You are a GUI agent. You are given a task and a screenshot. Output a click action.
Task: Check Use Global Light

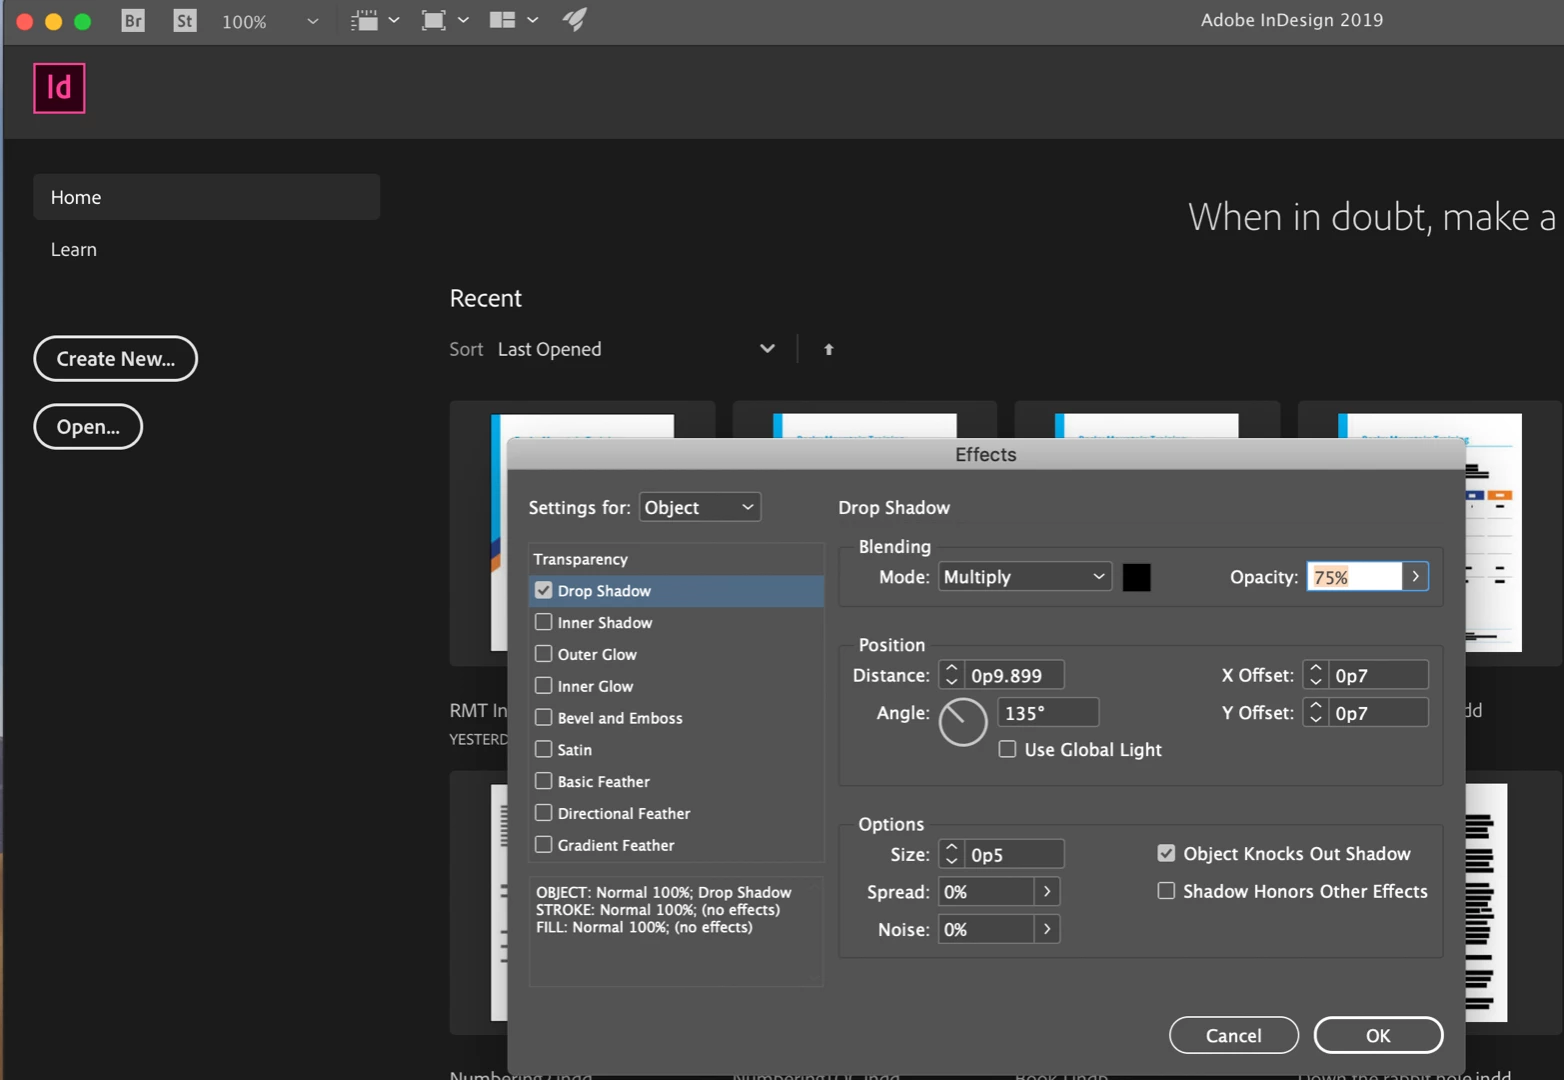click(1007, 749)
